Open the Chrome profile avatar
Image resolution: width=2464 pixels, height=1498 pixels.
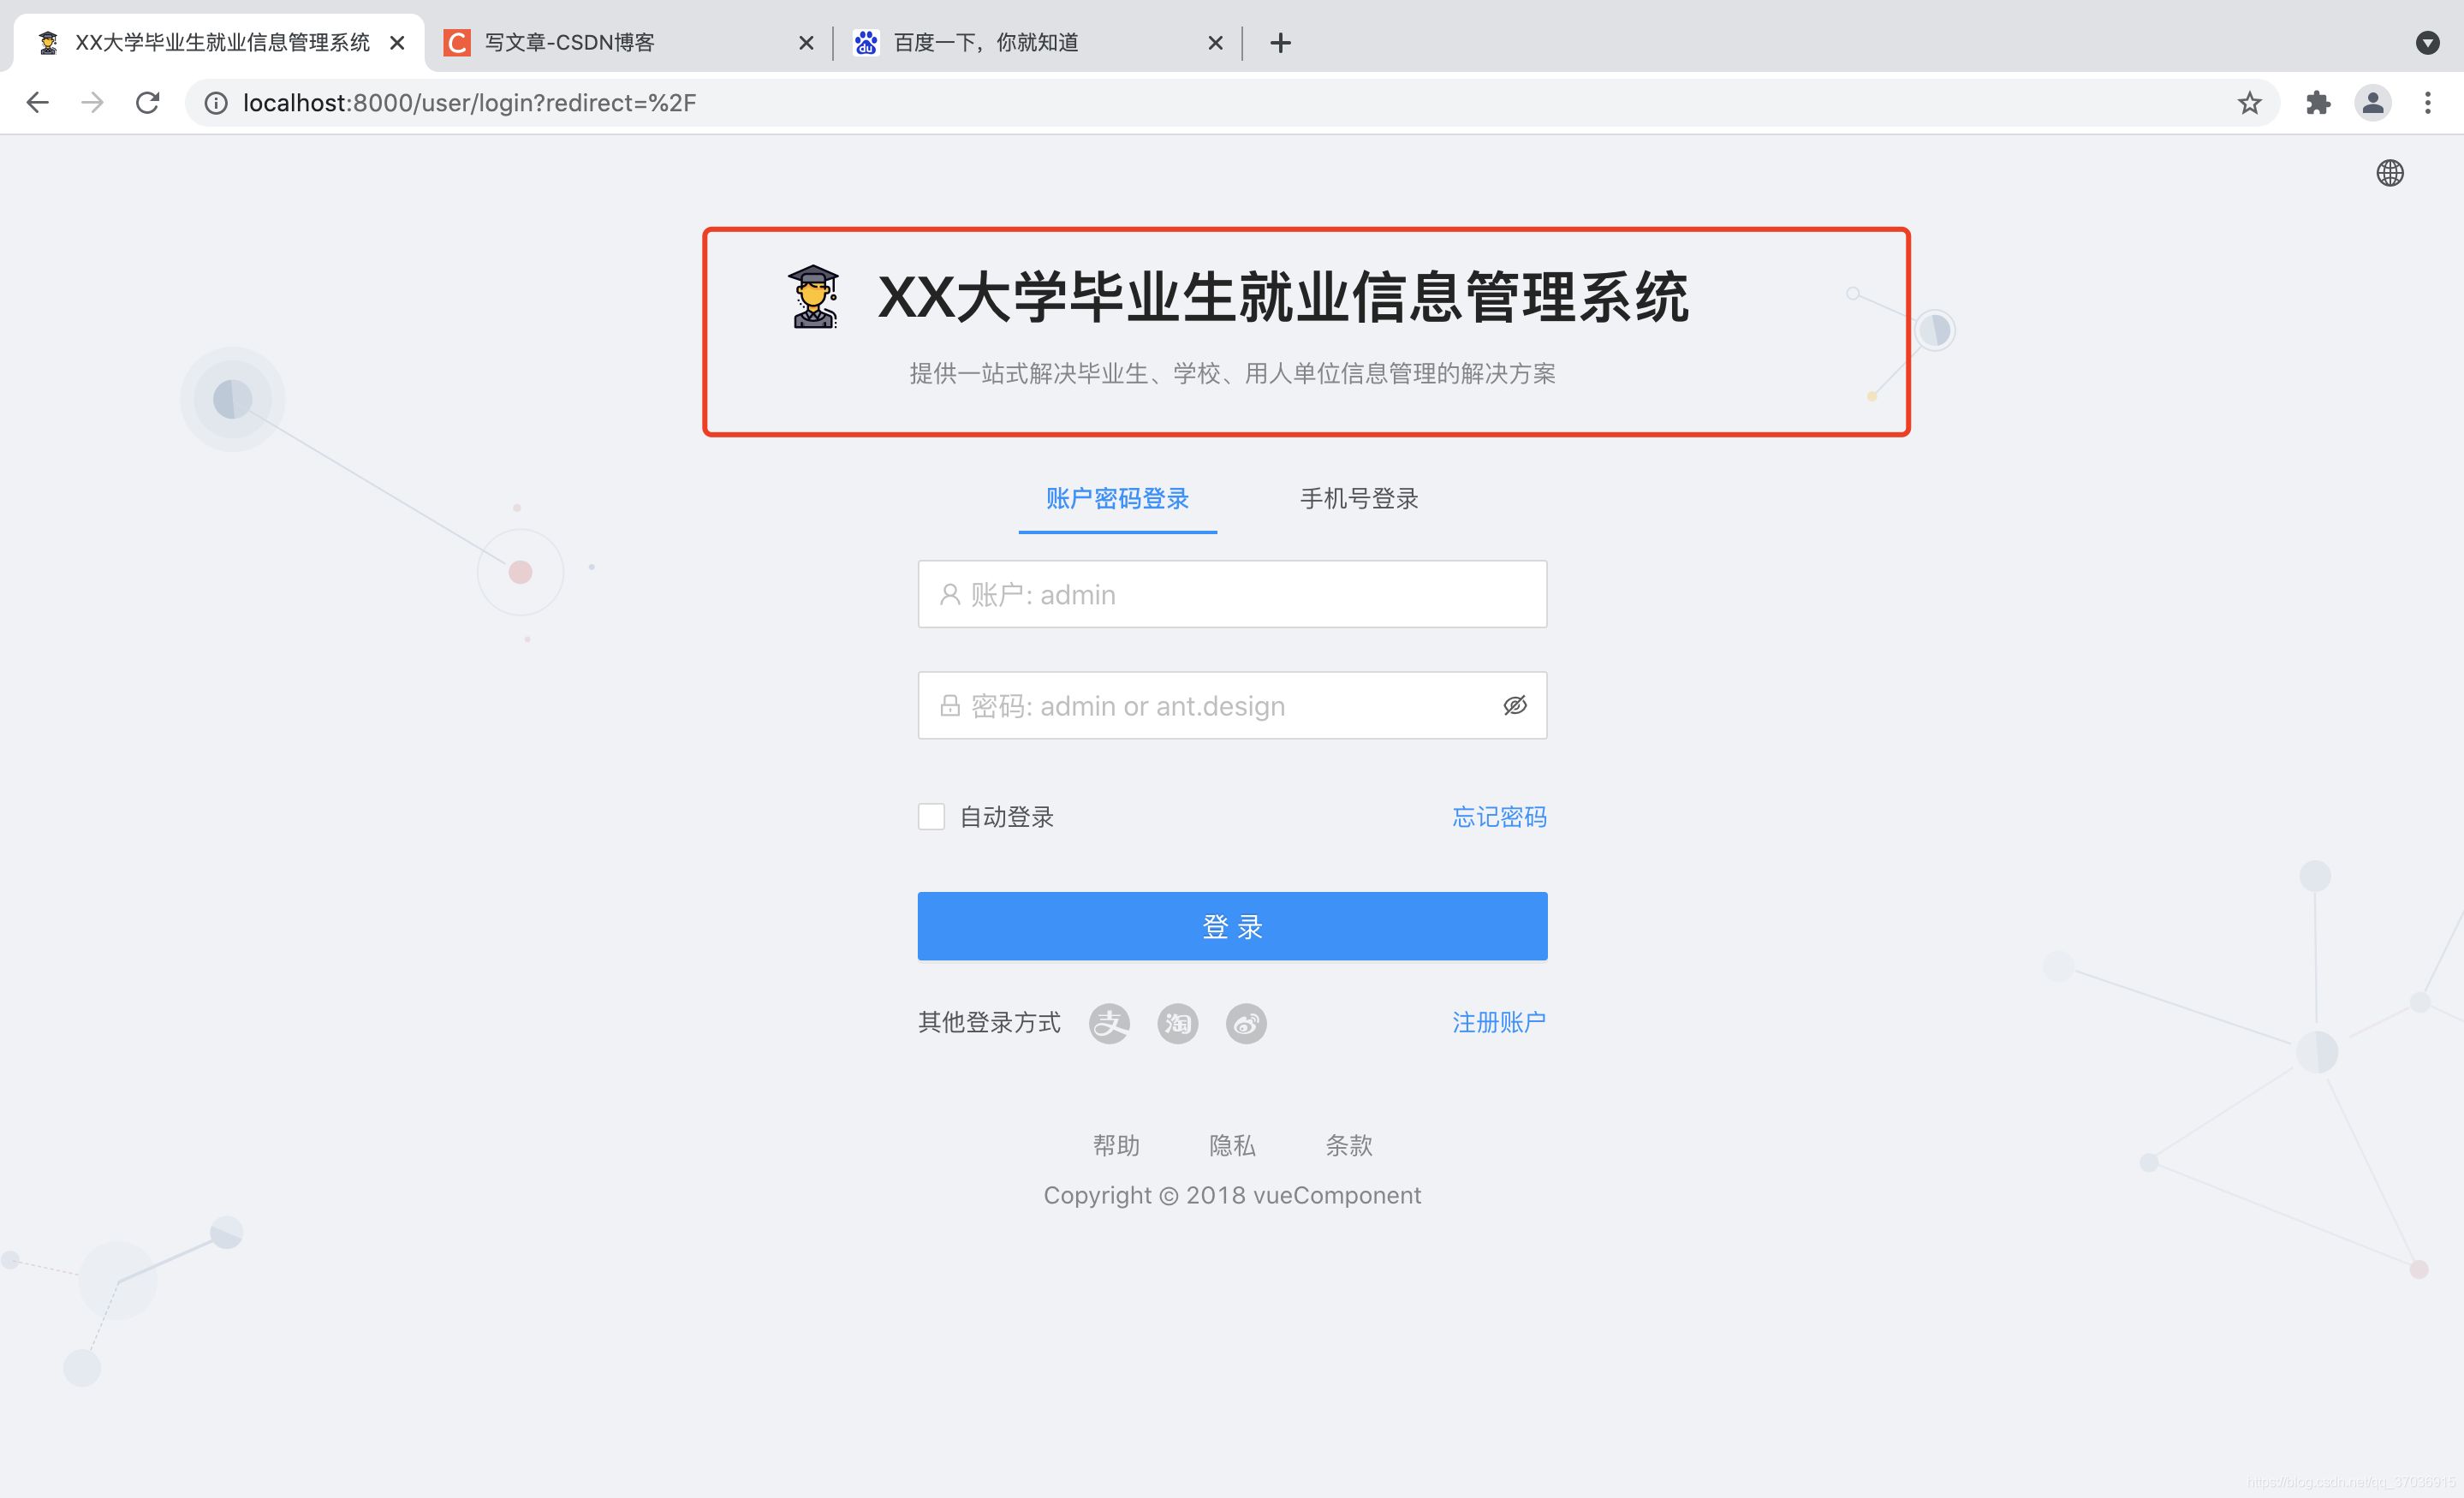pos(2372,102)
